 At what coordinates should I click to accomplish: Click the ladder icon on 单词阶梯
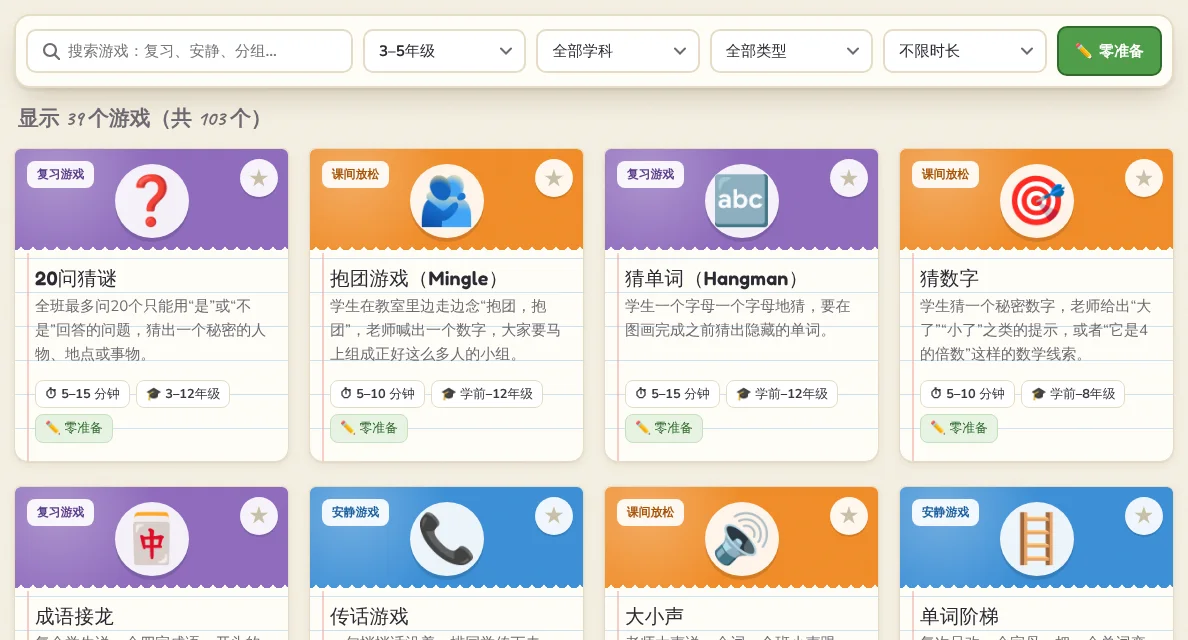point(1036,539)
